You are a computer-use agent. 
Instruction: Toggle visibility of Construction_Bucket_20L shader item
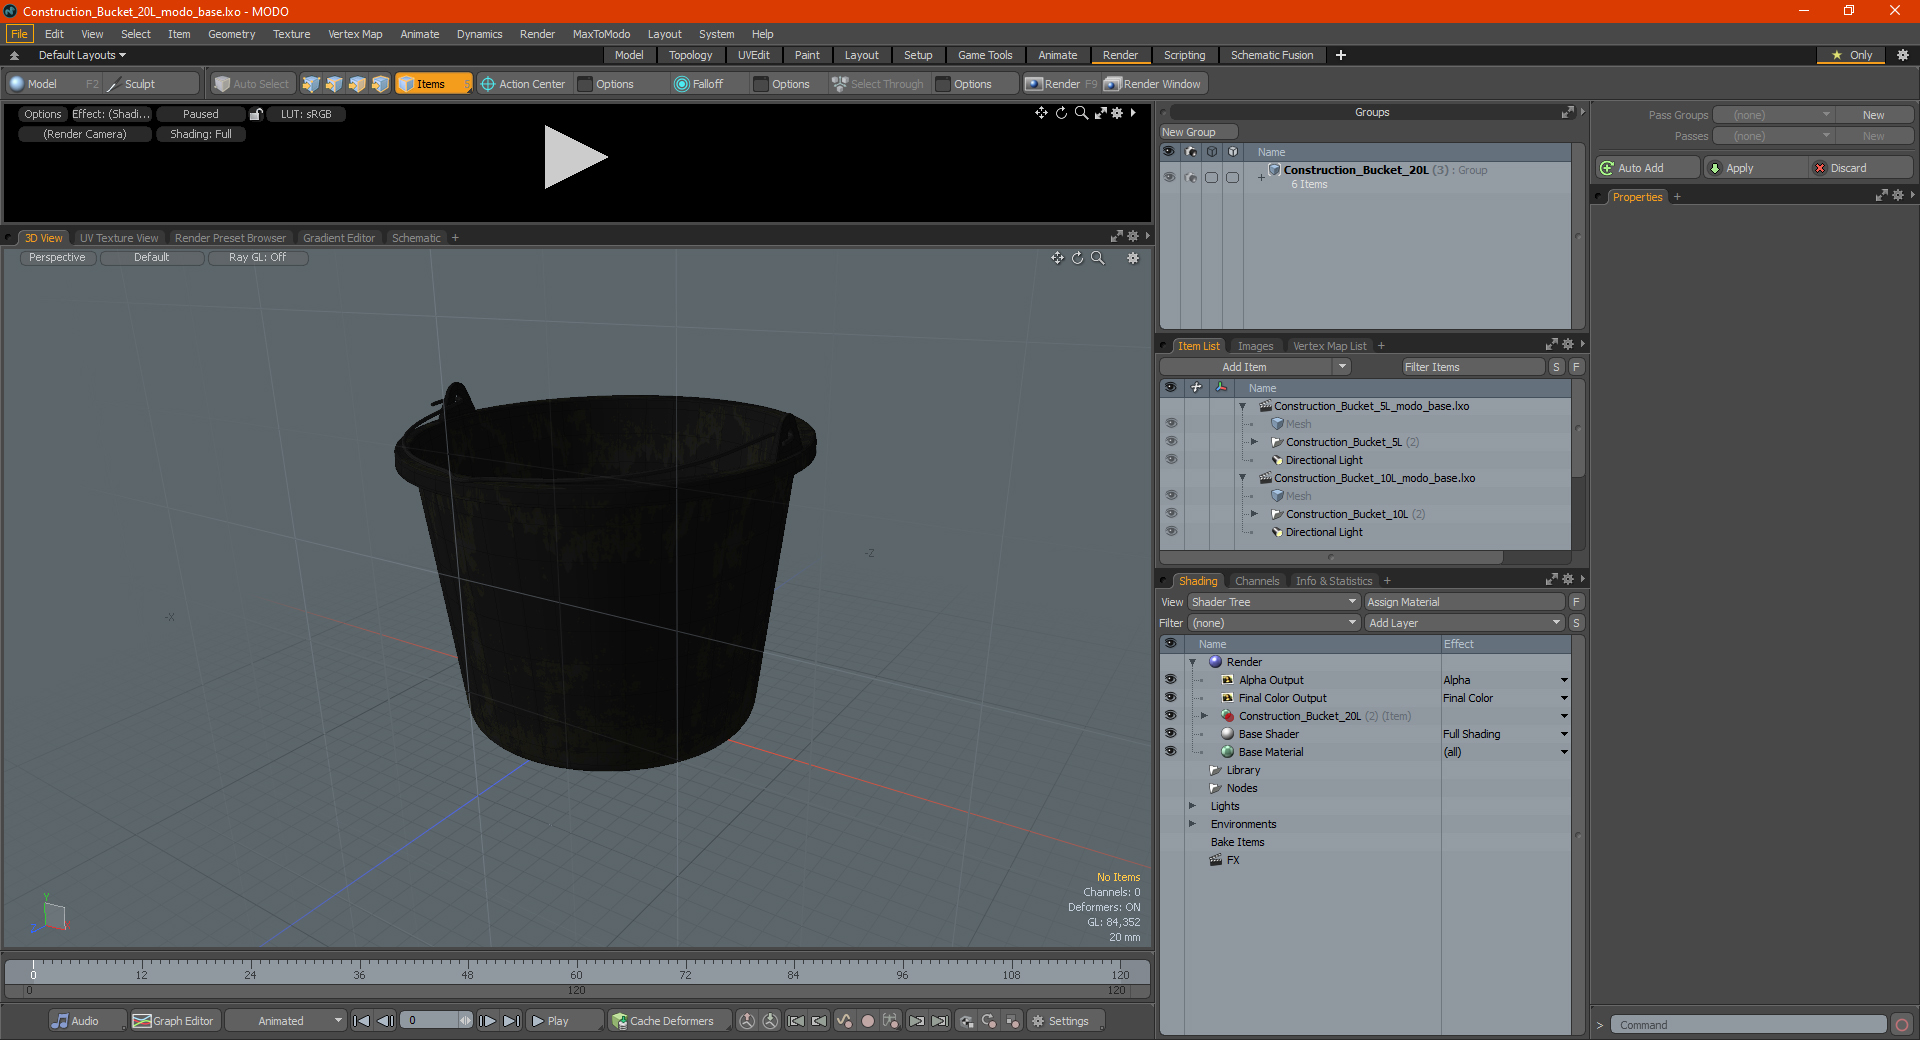(1170, 716)
